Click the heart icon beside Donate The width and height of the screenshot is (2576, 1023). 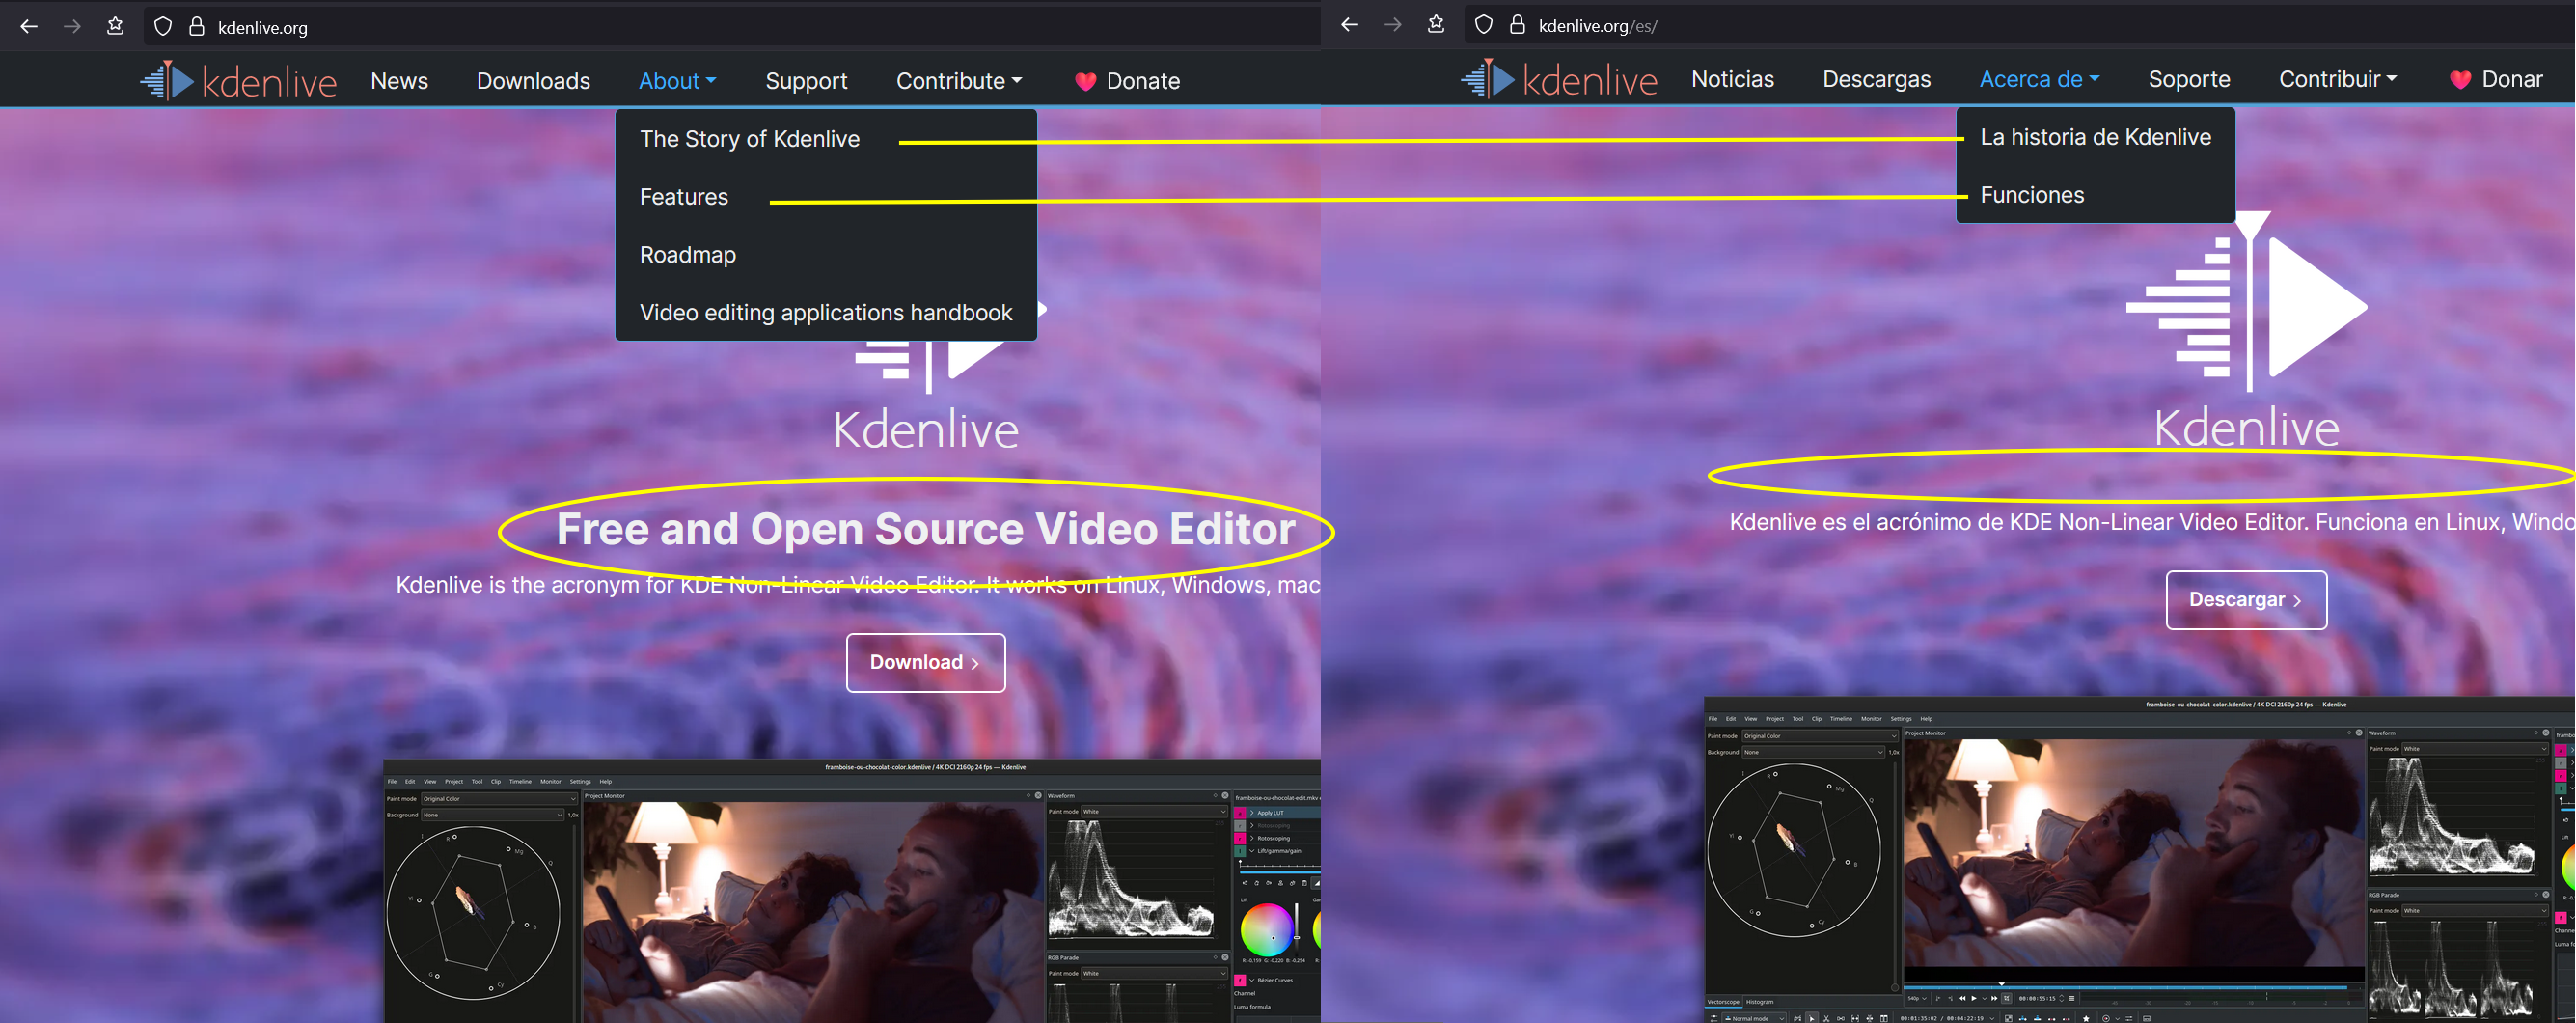[x=1085, y=82]
